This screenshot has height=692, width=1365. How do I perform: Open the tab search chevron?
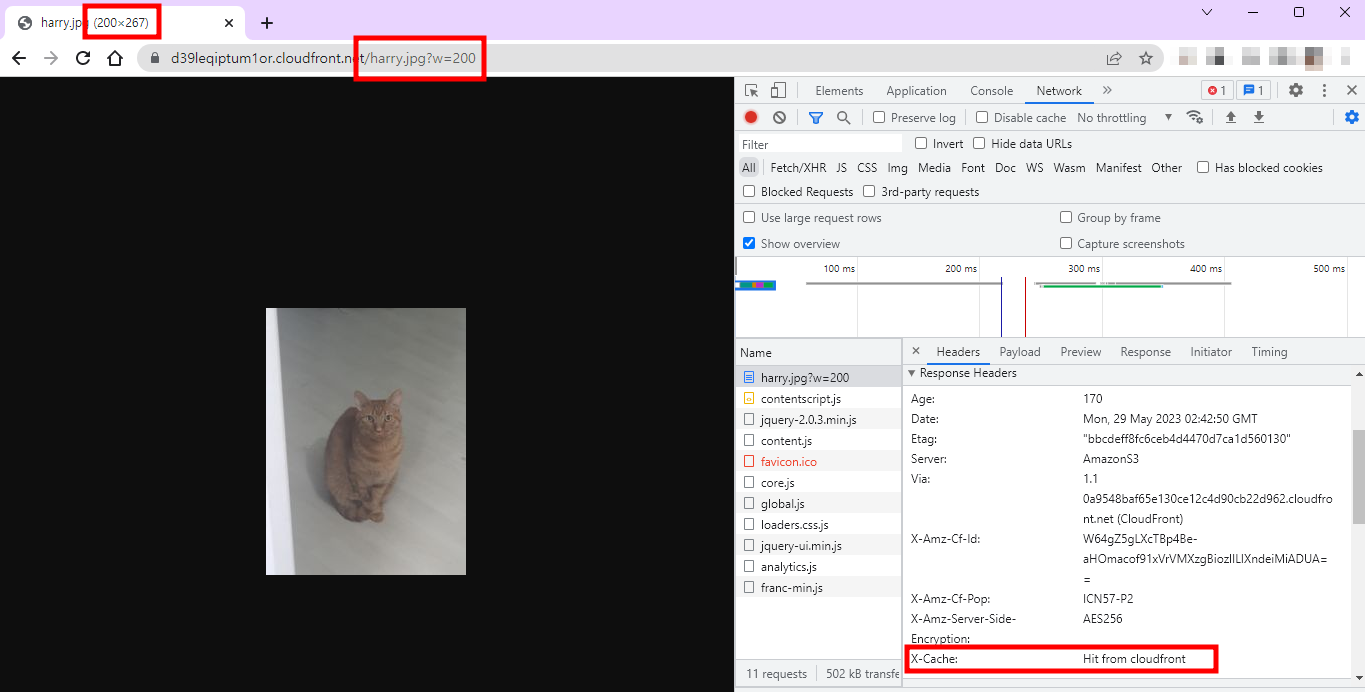[x=1207, y=12]
